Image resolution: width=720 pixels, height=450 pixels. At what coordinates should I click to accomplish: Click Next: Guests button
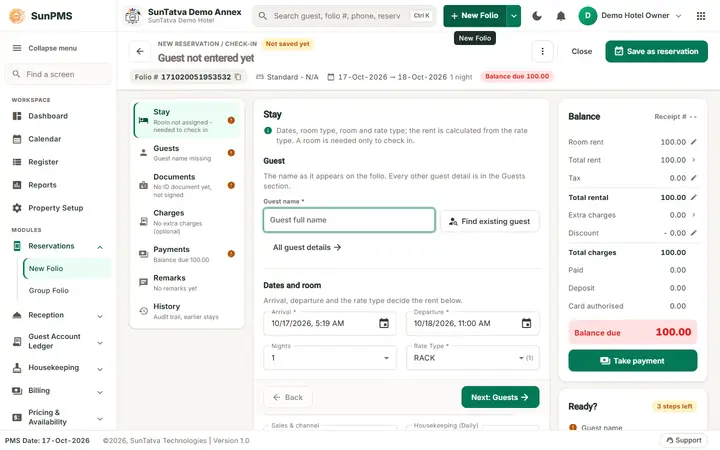[500, 397]
